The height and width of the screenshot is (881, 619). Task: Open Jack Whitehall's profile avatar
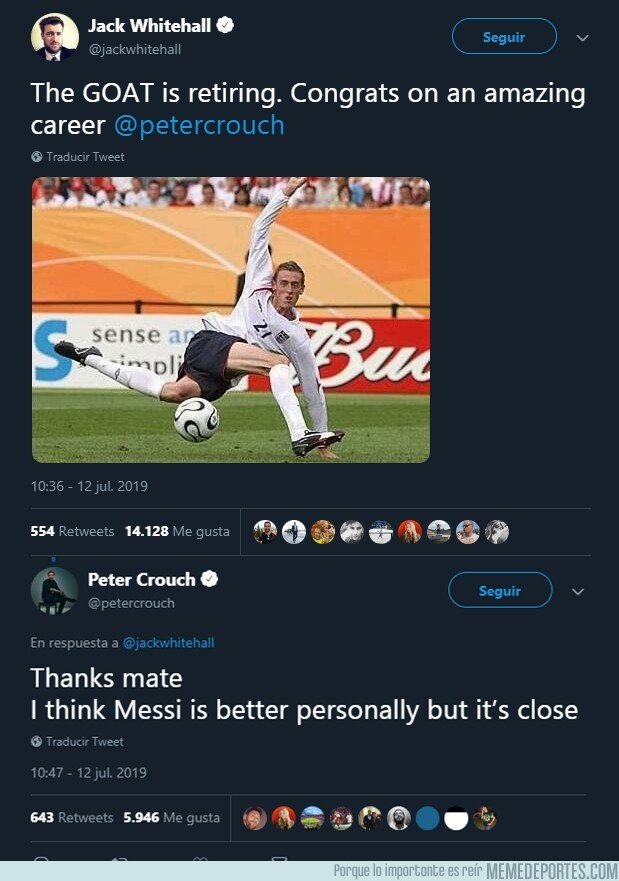(54, 37)
